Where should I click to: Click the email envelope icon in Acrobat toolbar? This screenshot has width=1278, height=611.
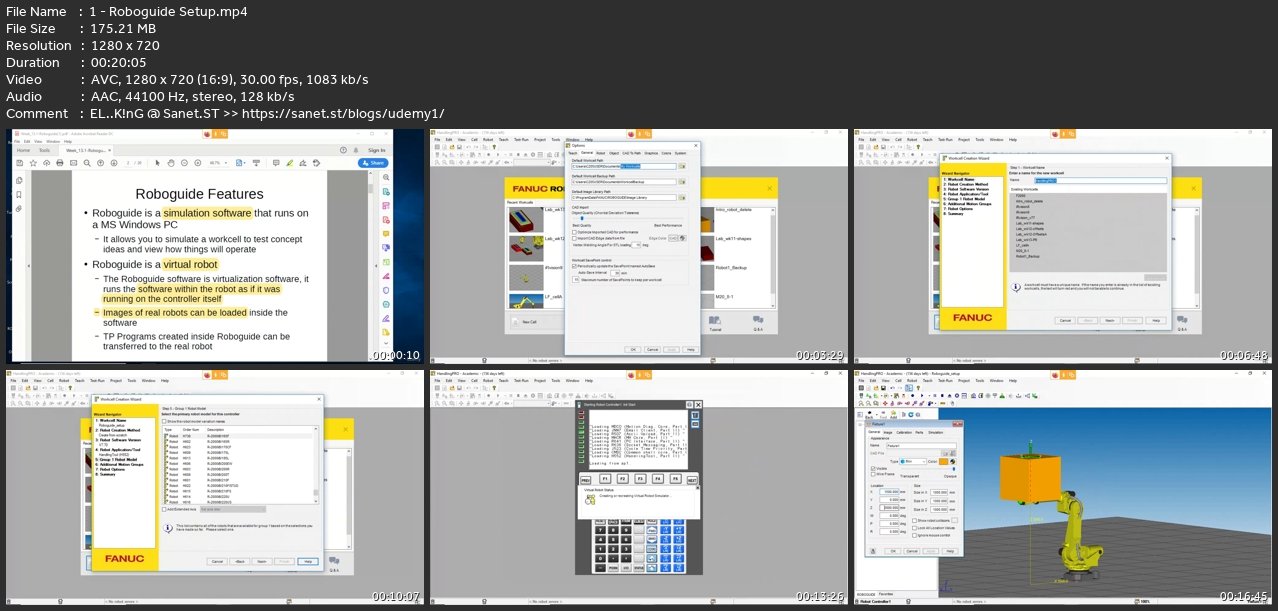[73, 163]
